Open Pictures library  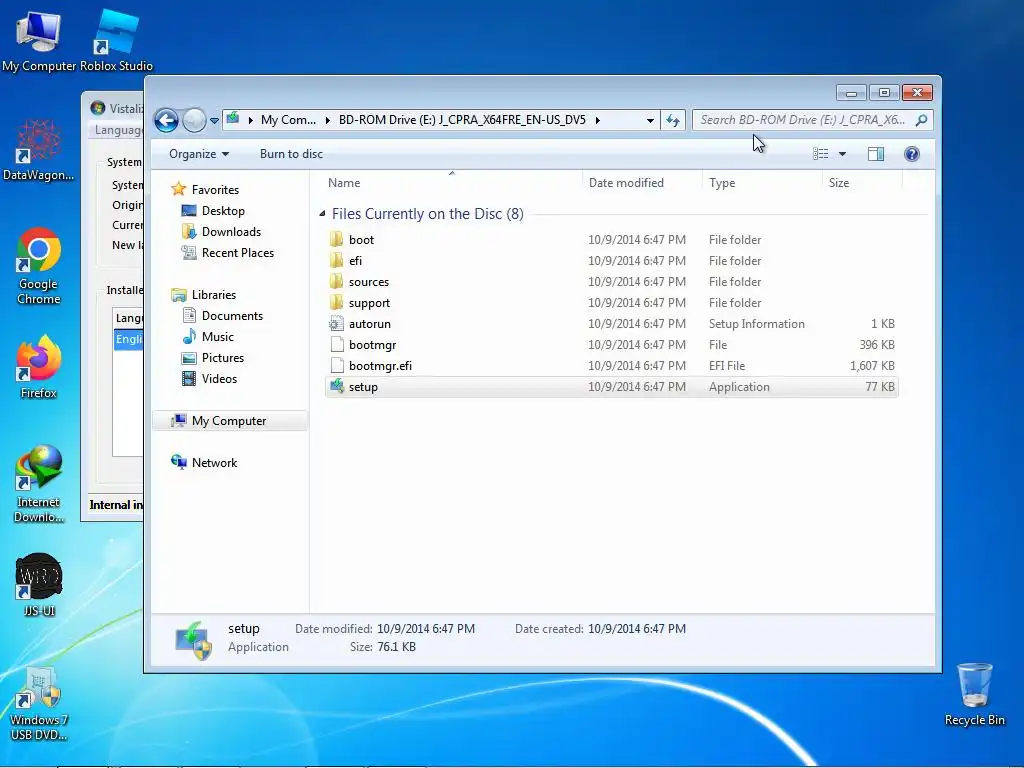click(x=223, y=358)
